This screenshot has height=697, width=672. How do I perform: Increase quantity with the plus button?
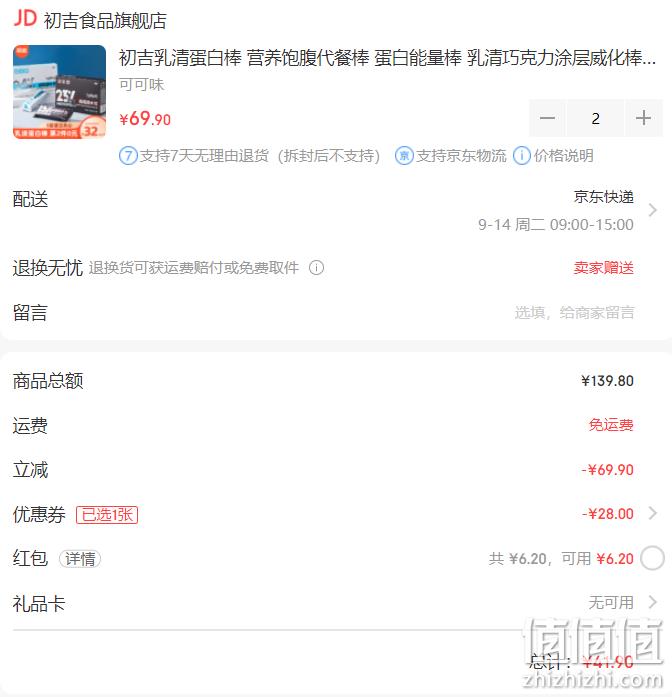click(x=644, y=118)
